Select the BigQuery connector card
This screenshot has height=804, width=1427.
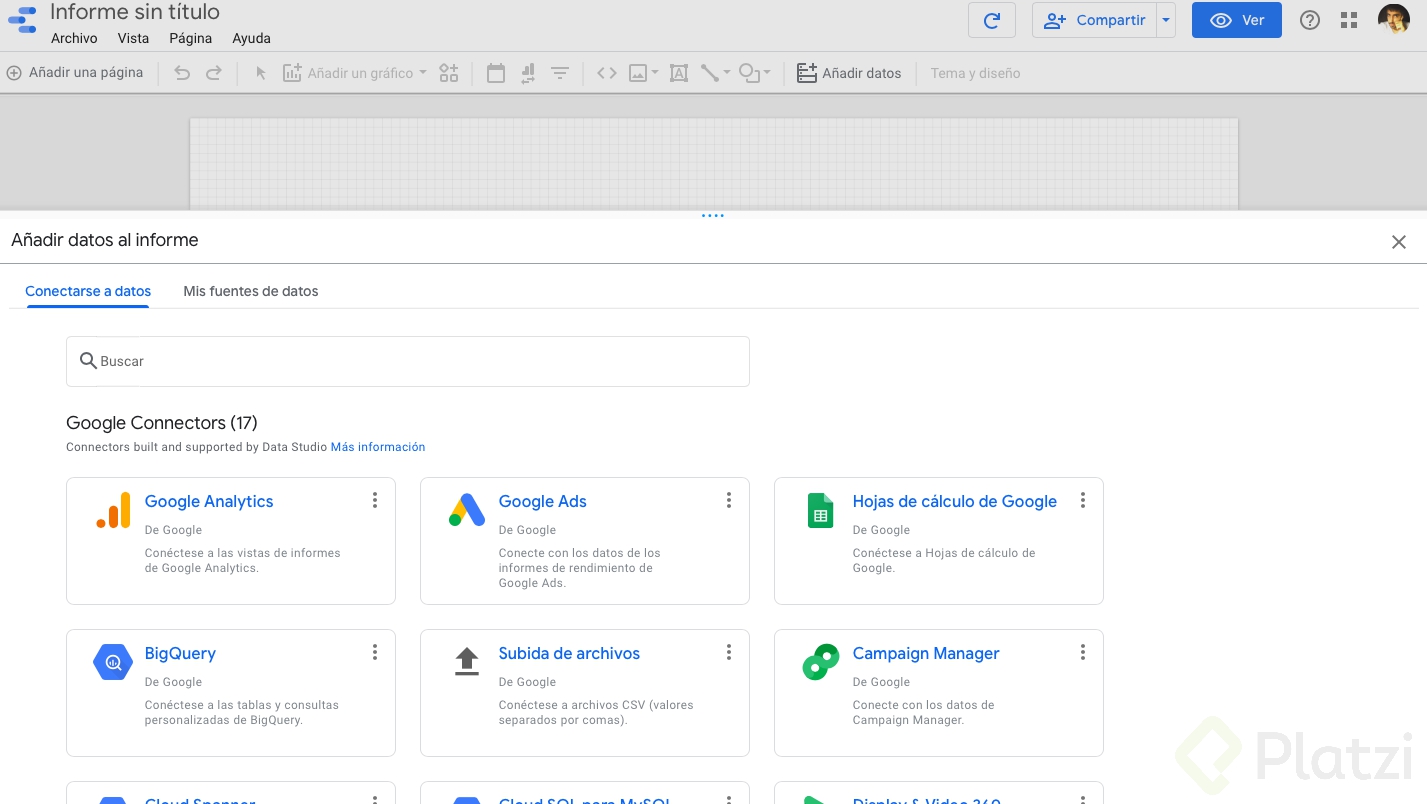click(x=230, y=692)
